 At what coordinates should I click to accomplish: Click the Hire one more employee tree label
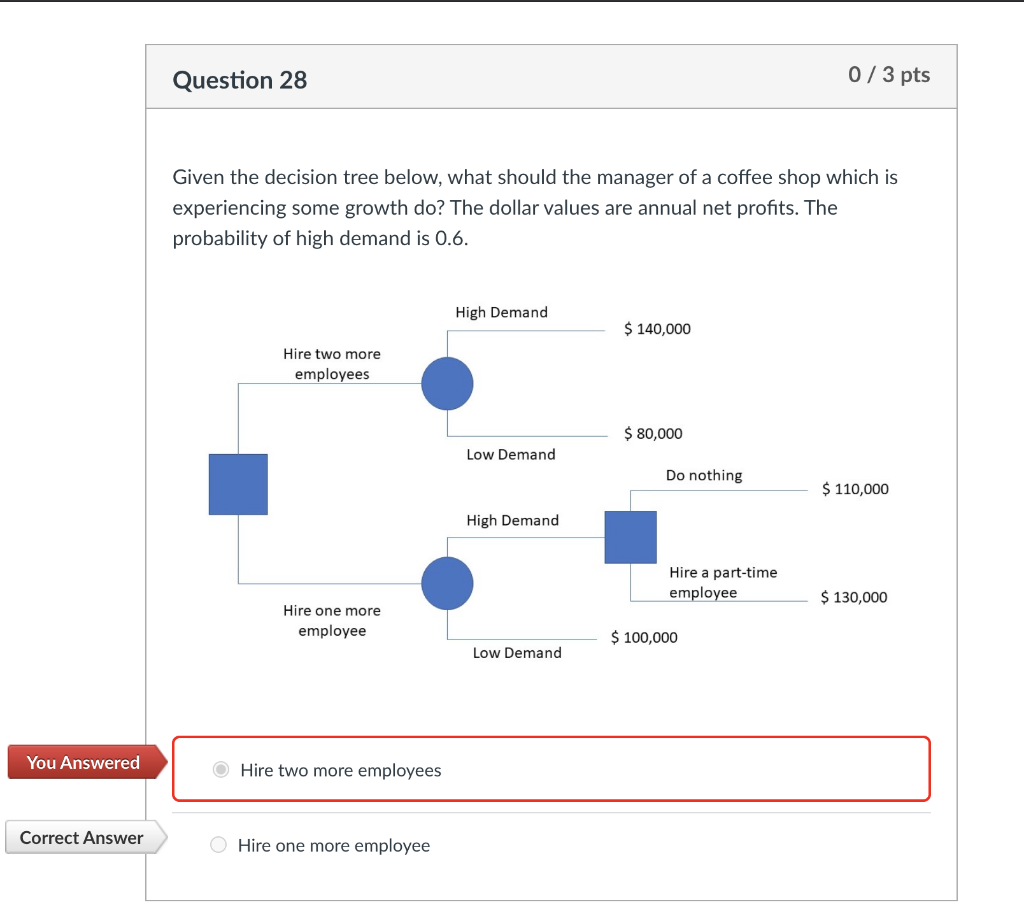332,620
